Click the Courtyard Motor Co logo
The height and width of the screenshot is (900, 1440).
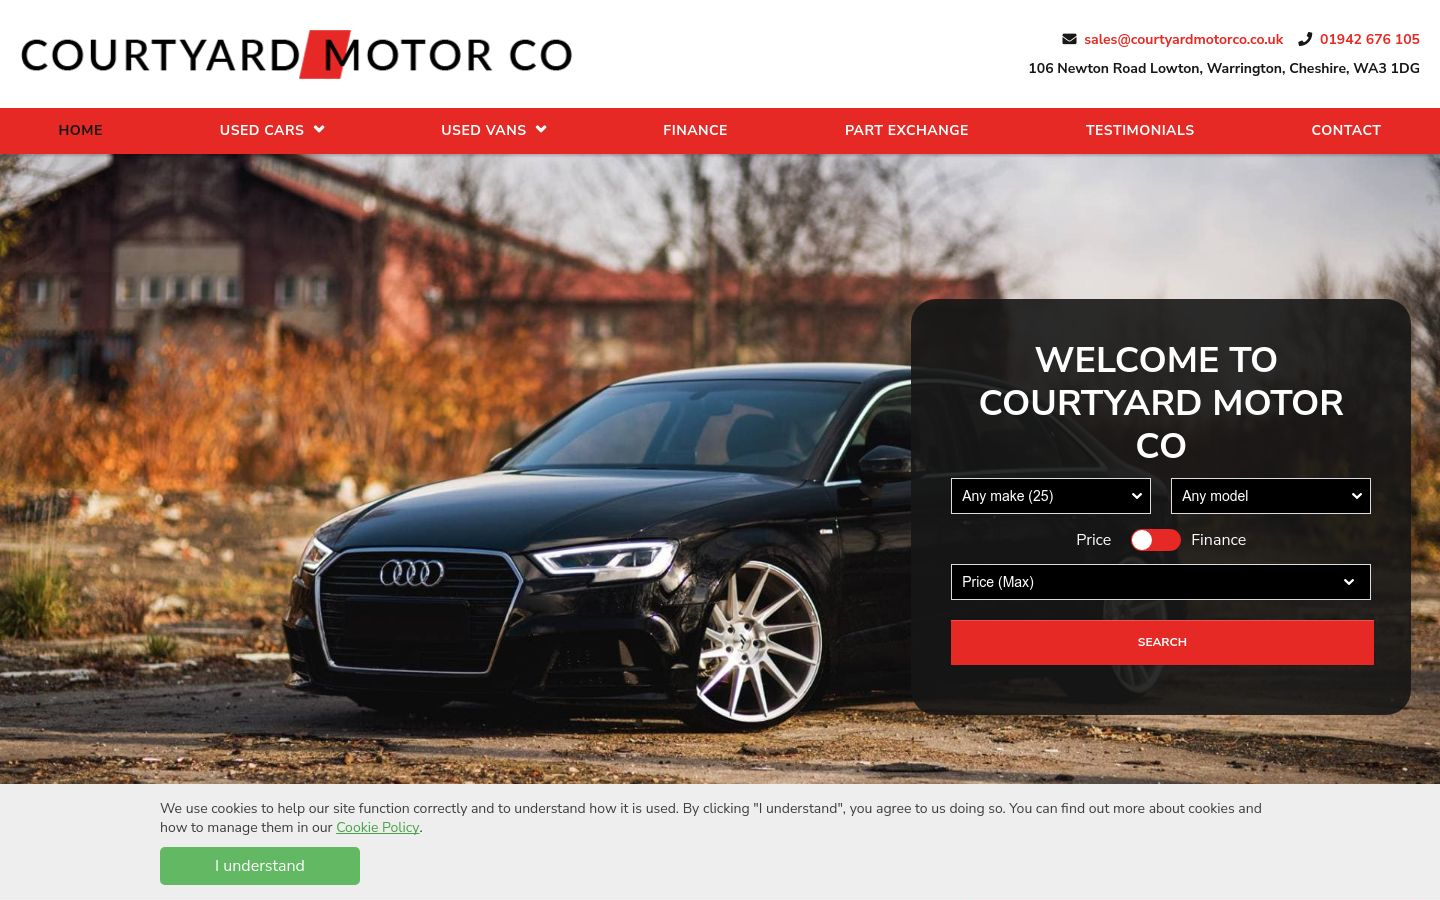click(x=296, y=54)
